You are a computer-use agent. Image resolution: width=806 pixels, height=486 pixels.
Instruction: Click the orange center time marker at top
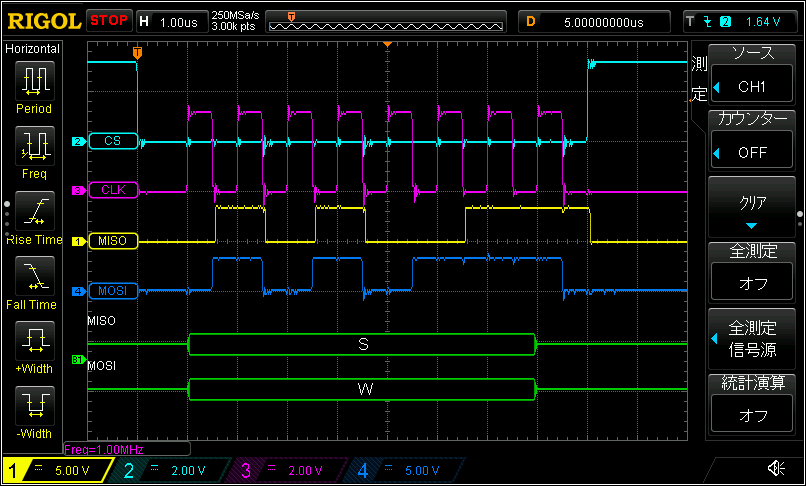click(x=388, y=45)
